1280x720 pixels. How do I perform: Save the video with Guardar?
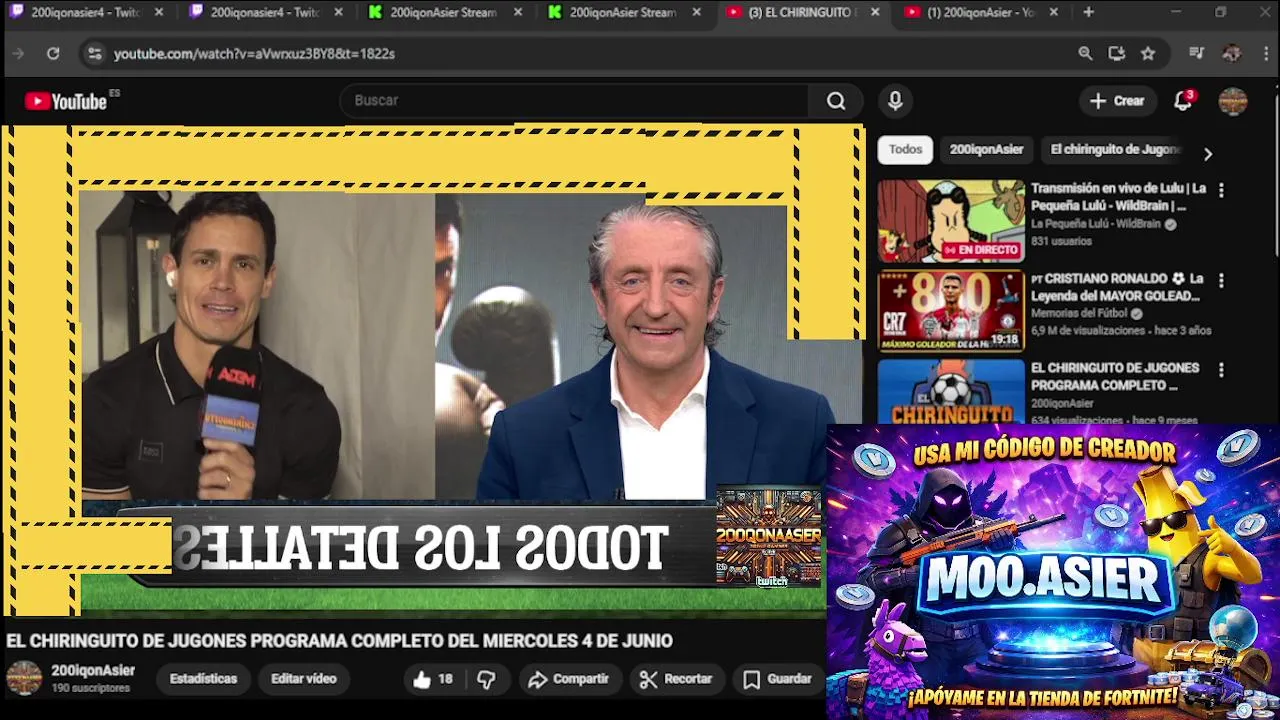[778, 679]
